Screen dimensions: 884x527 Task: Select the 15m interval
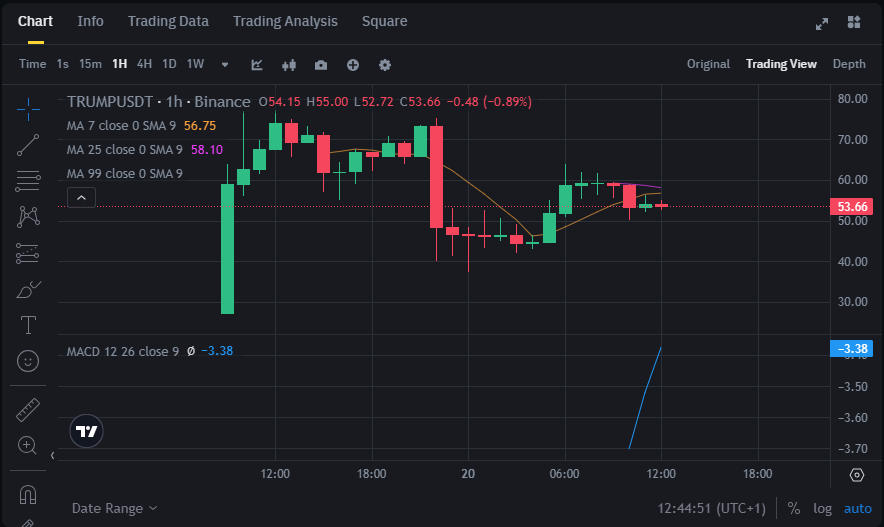(90, 64)
